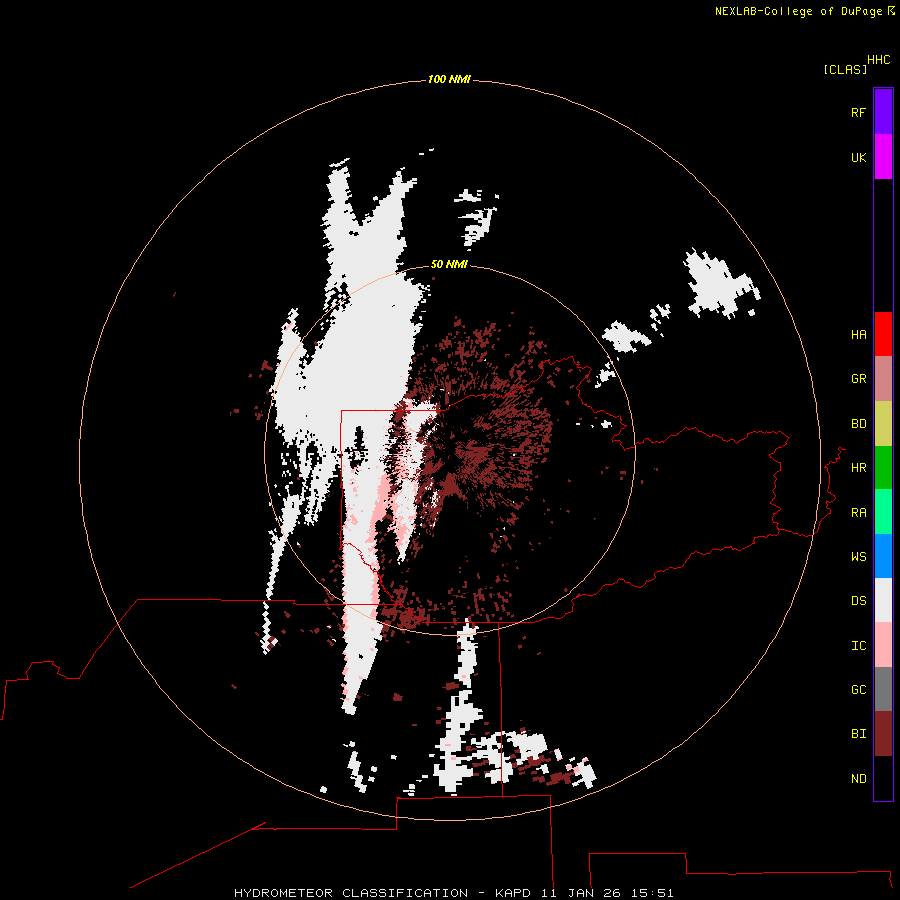The image size is (900, 900).
Task: Click the HR legend label
Action: click(858, 468)
